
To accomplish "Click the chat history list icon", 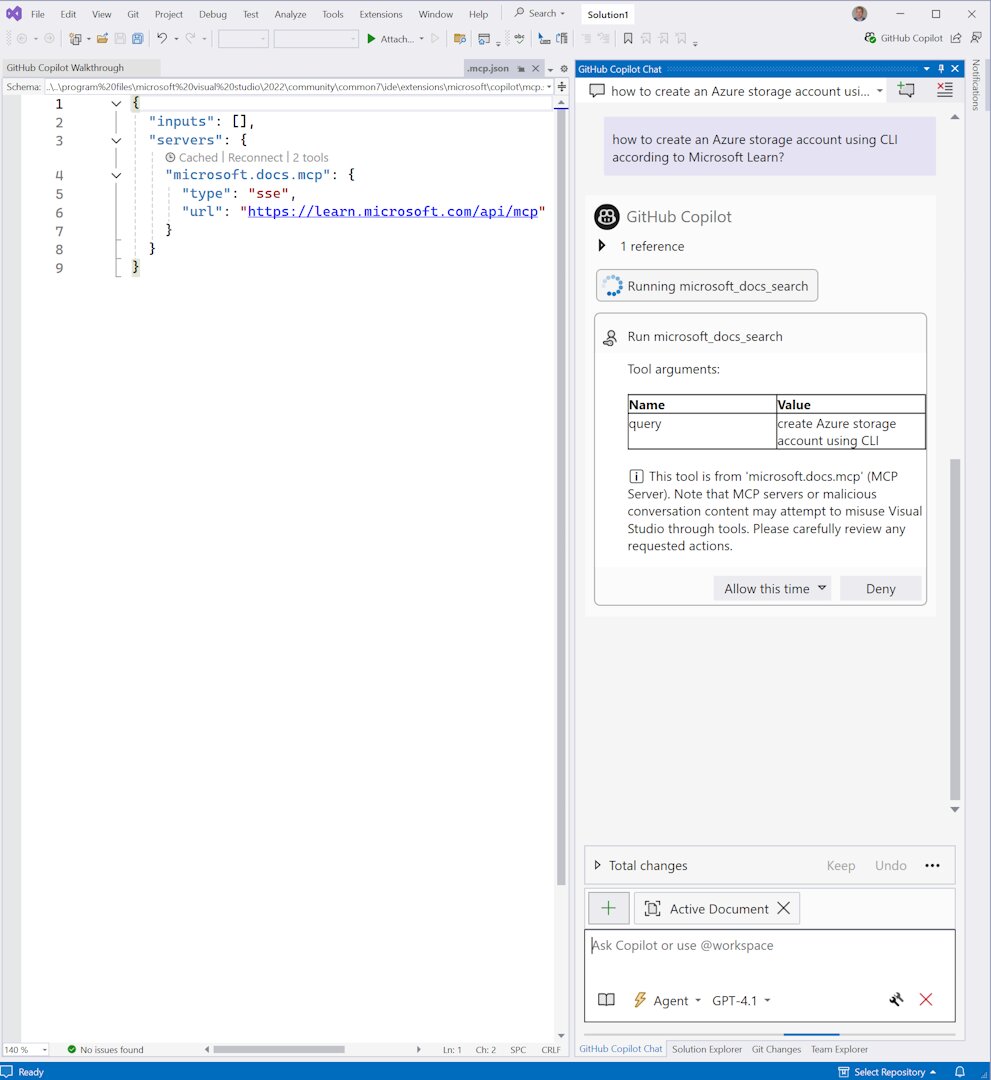I will [x=944, y=89].
